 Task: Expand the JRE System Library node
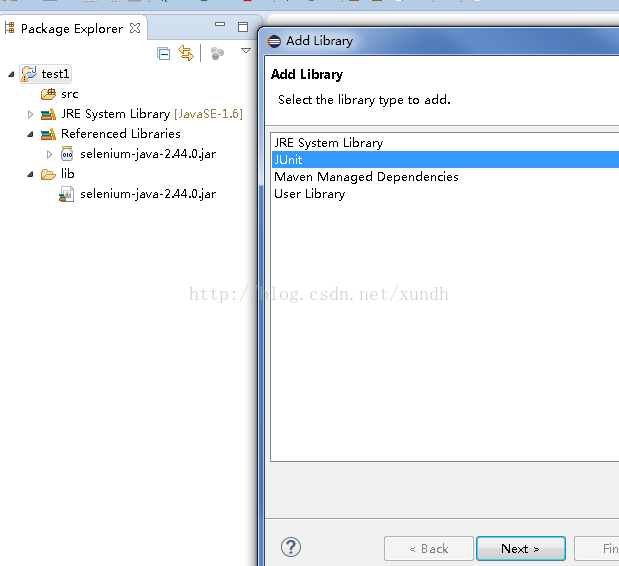[30, 114]
